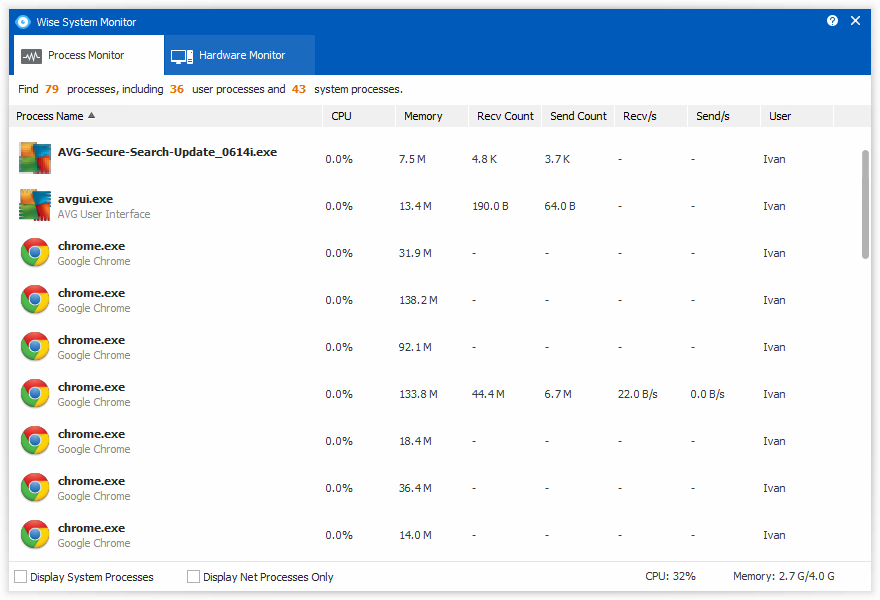Enable Display Net Processes Only checkbox

[x=193, y=576]
